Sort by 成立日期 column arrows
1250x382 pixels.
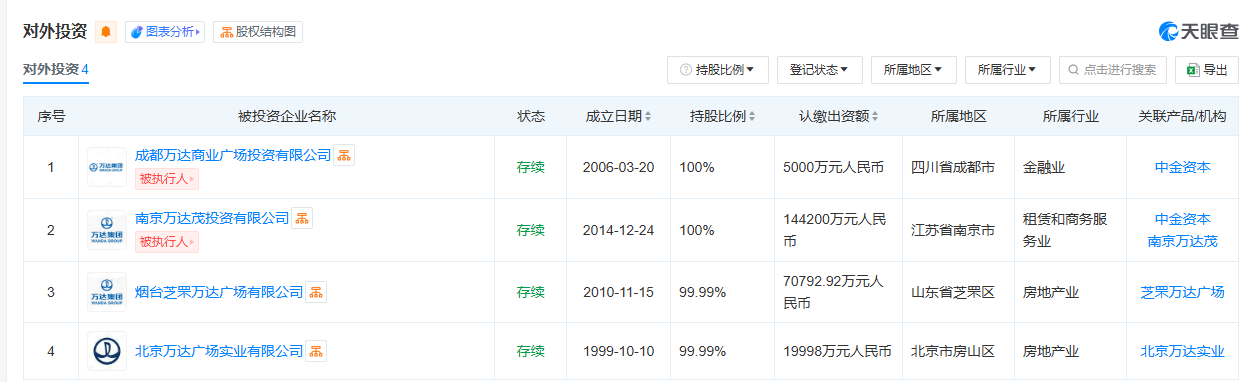648,116
